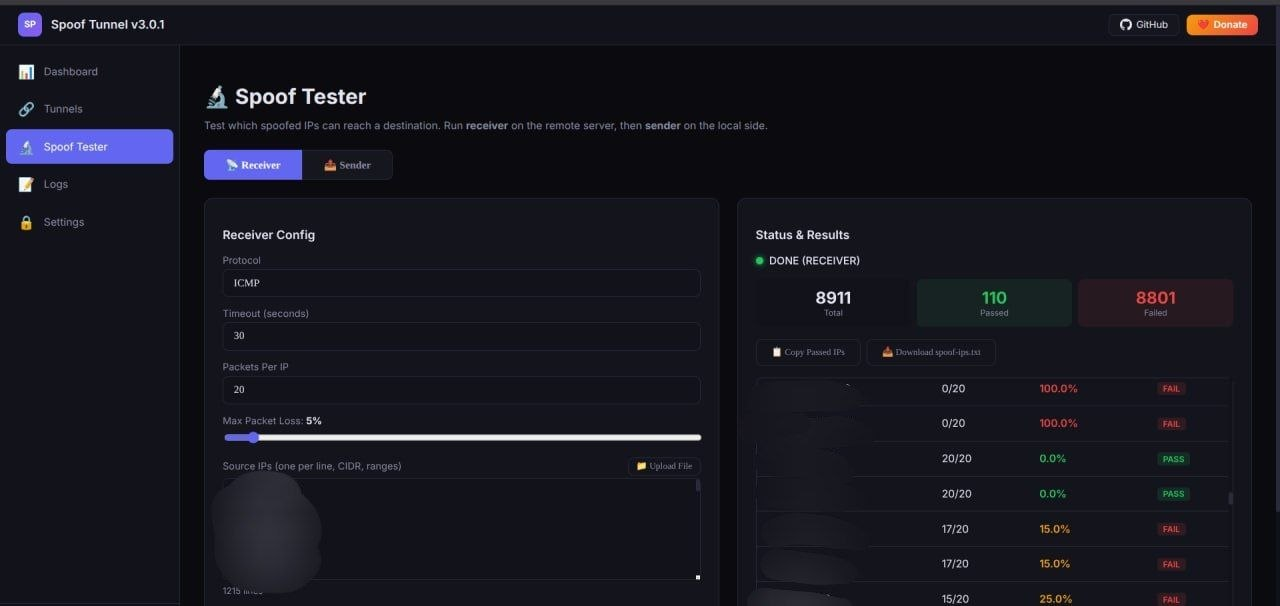The image size is (1280, 606).
Task: Select Spoof Tester in sidebar
Action: point(89,147)
